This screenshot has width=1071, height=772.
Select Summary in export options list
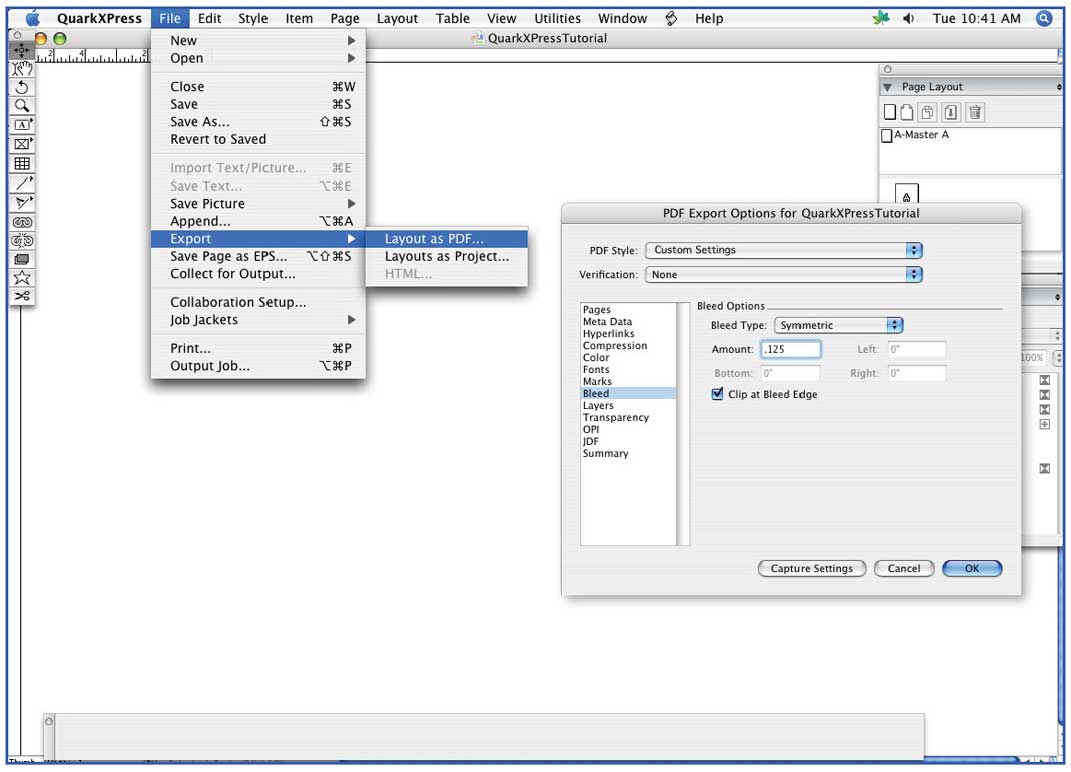click(x=628, y=453)
